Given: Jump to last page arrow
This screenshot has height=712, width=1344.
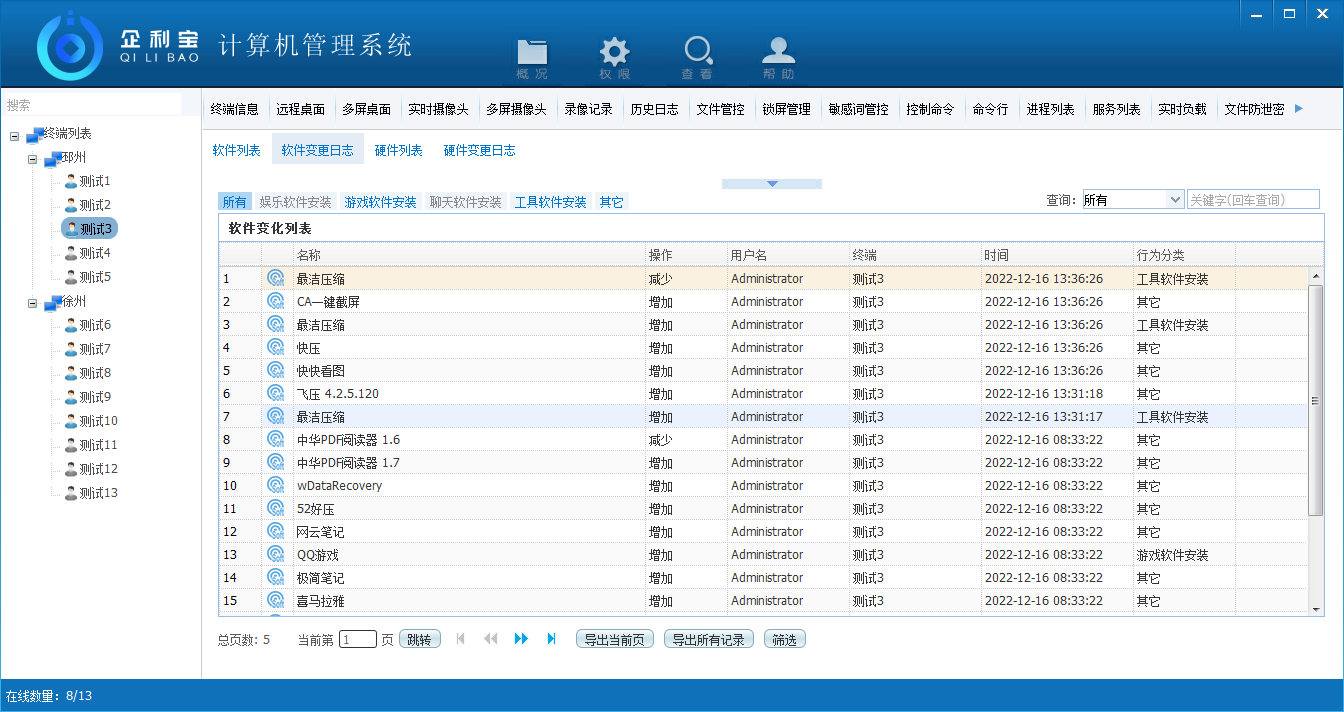Looking at the screenshot, I should click(551, 639).
